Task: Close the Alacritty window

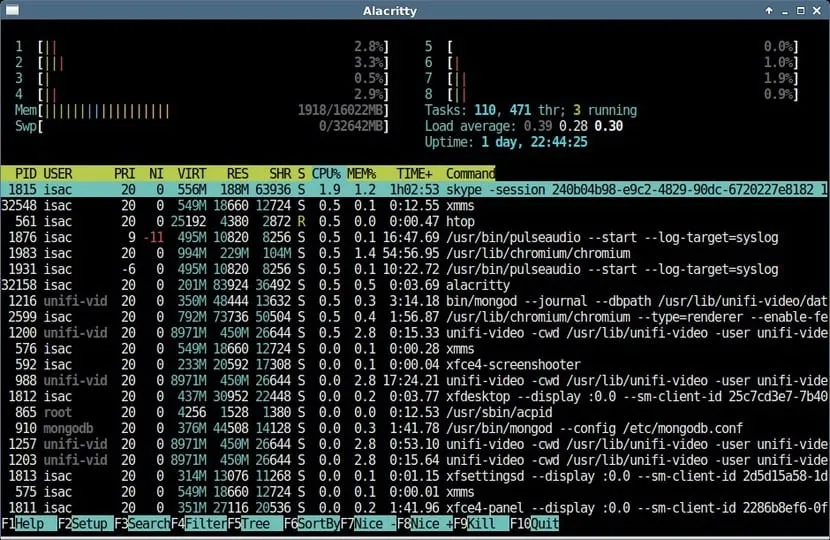Action: (x=817, y=10)
